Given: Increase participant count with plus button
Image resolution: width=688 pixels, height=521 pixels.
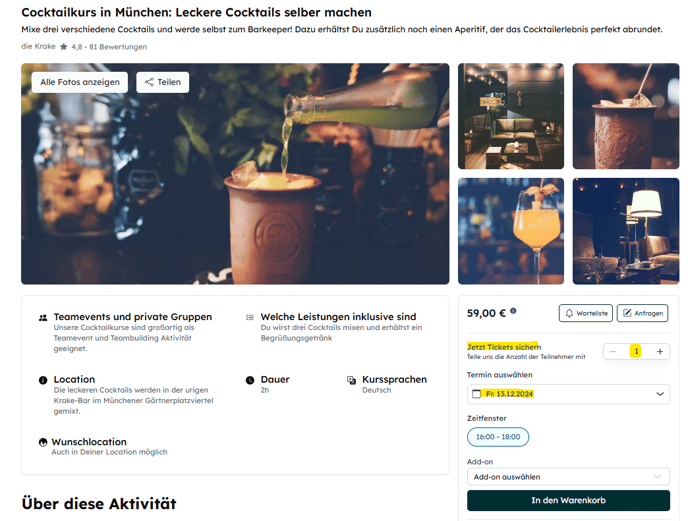Looking at the screenshot, I should [x=659, y=351].
